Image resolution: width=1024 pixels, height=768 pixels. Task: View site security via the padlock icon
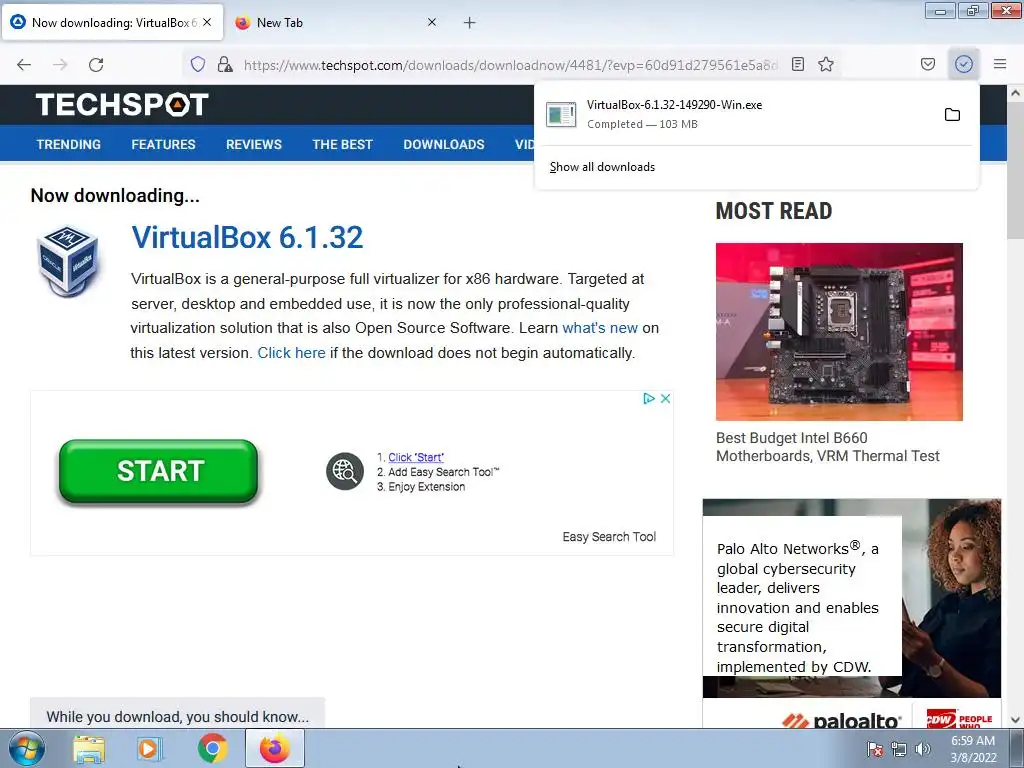pos(225,64)
